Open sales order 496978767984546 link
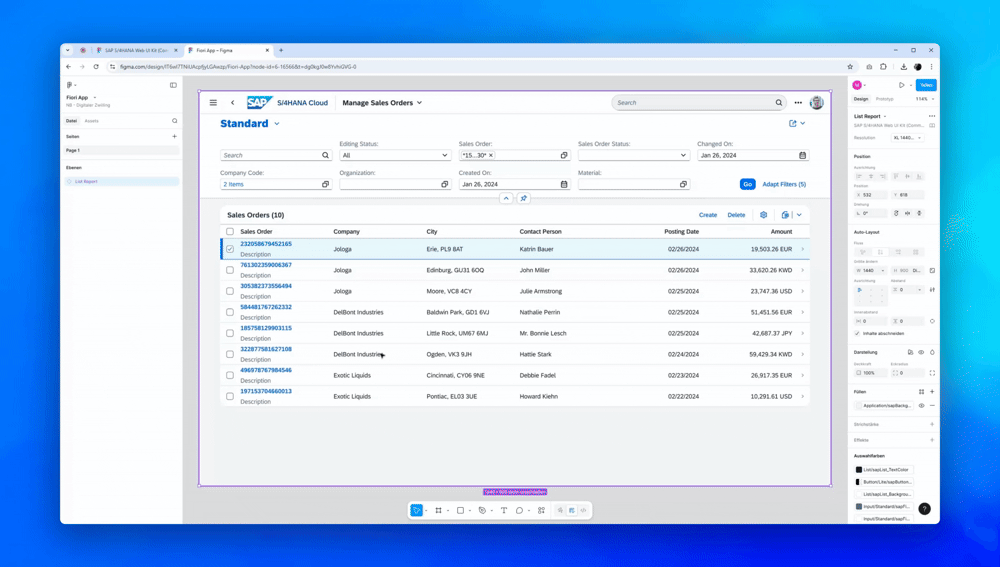Screen dimensions: 1000x567 [x=266, y=371]
